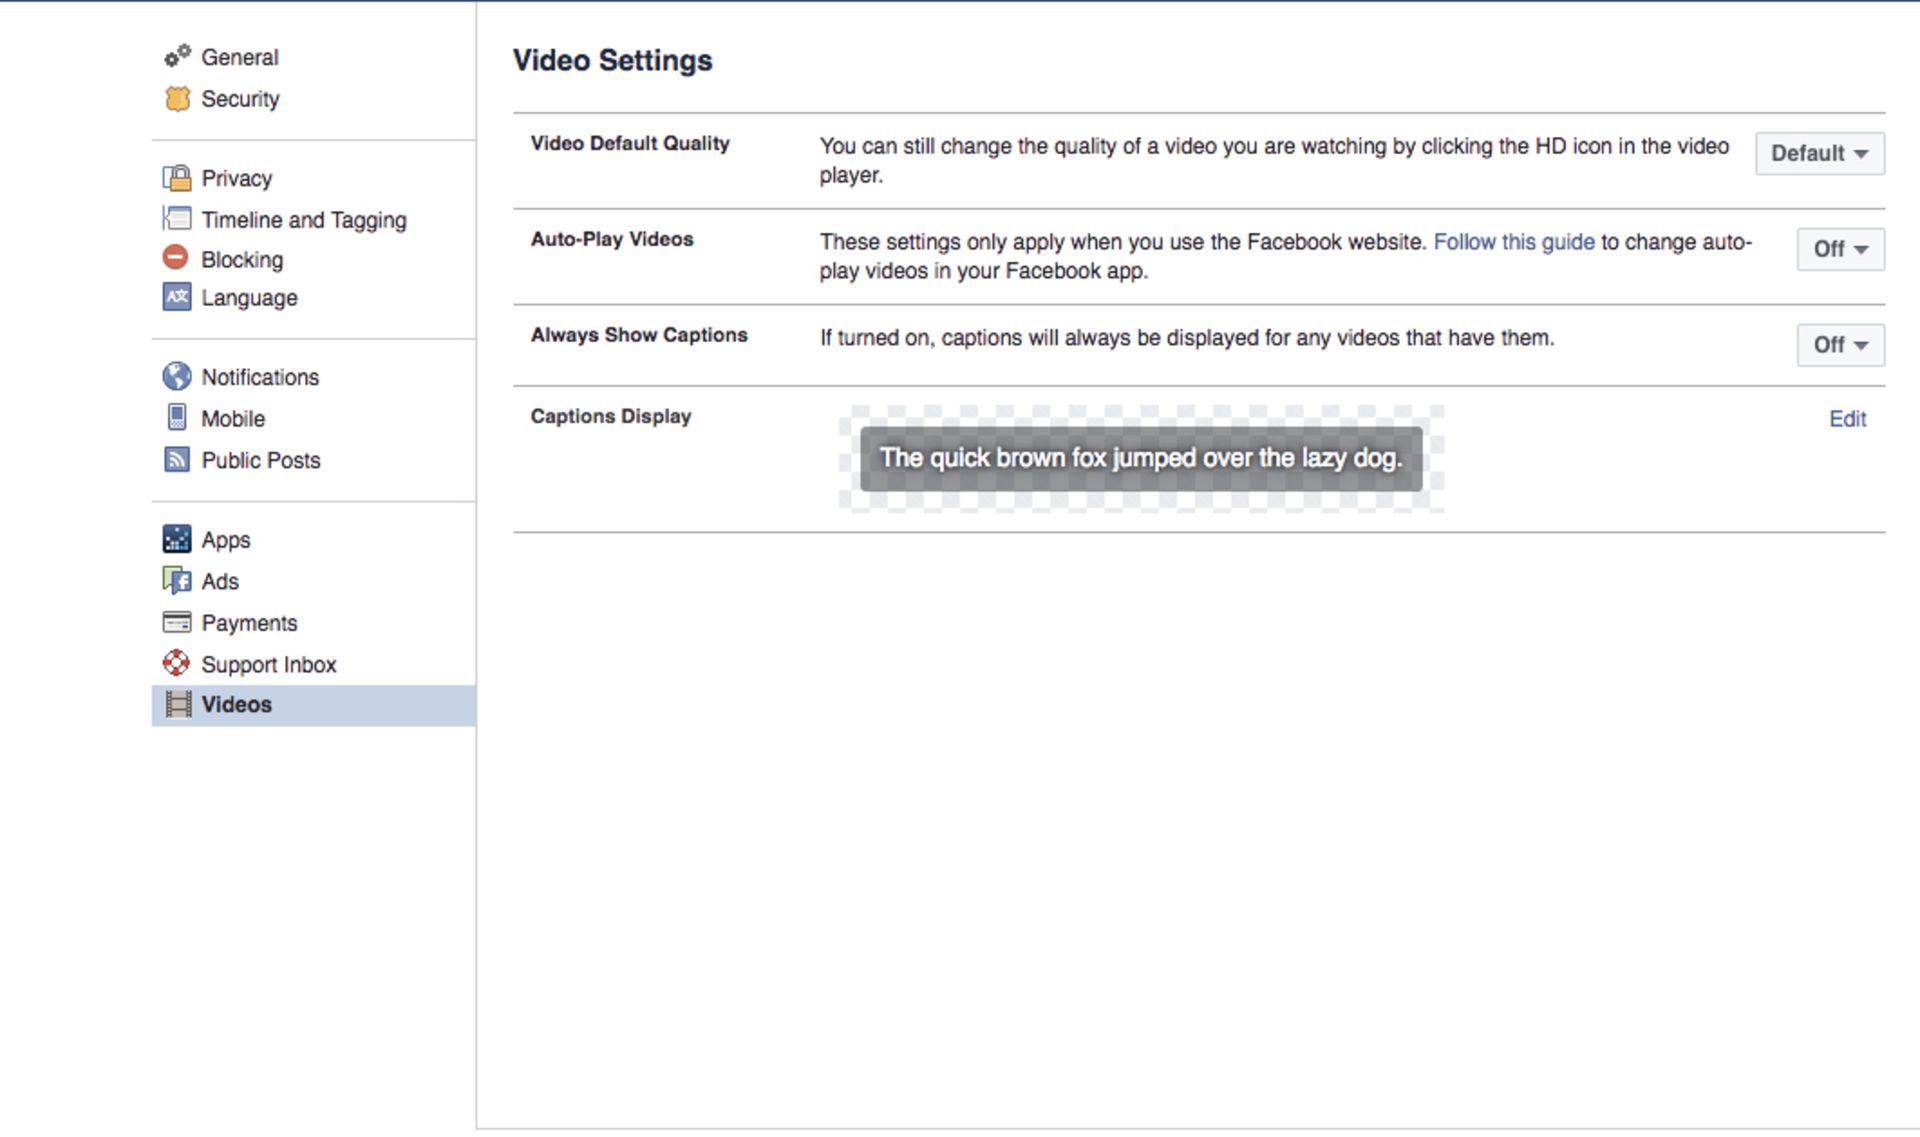The width and height of the screenshot is (1920, 1137).
Task: Click Edit for Captions Display
Action: pyautogui.click(x=1847, y=419)
